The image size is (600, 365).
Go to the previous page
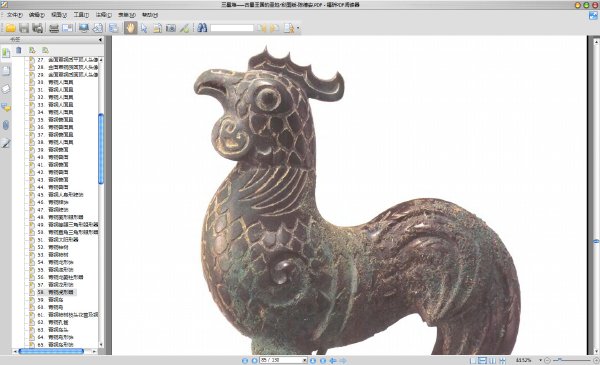pyautogui.click(x=254, y=360)
